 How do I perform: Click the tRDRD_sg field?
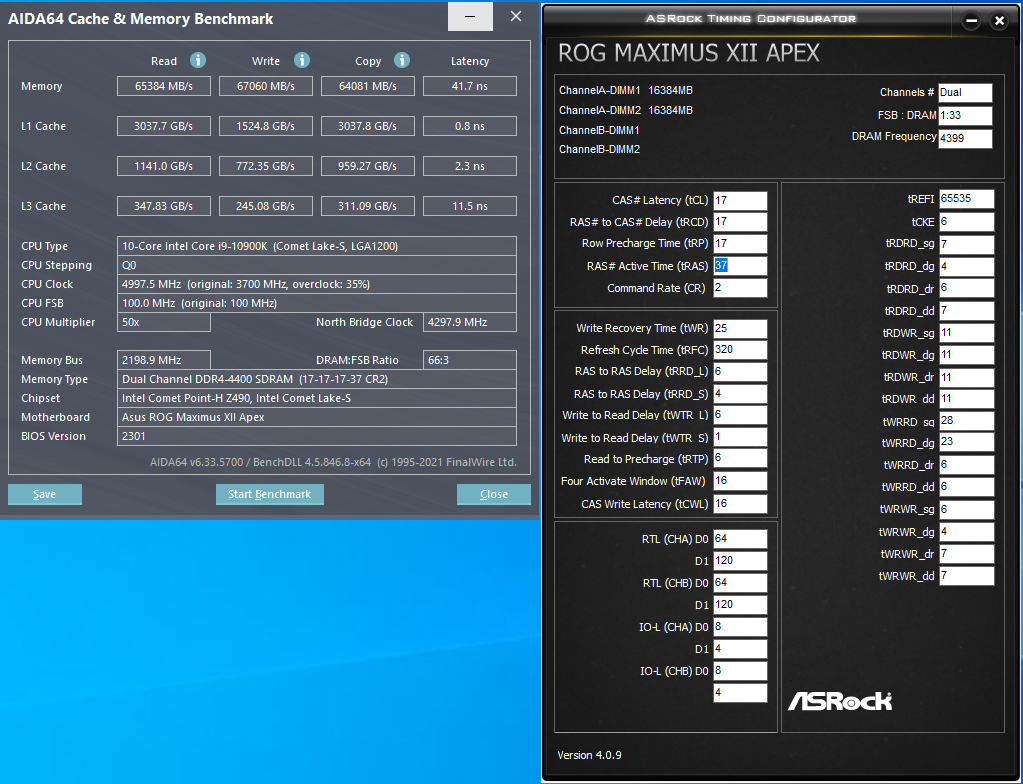click(966, 245)
